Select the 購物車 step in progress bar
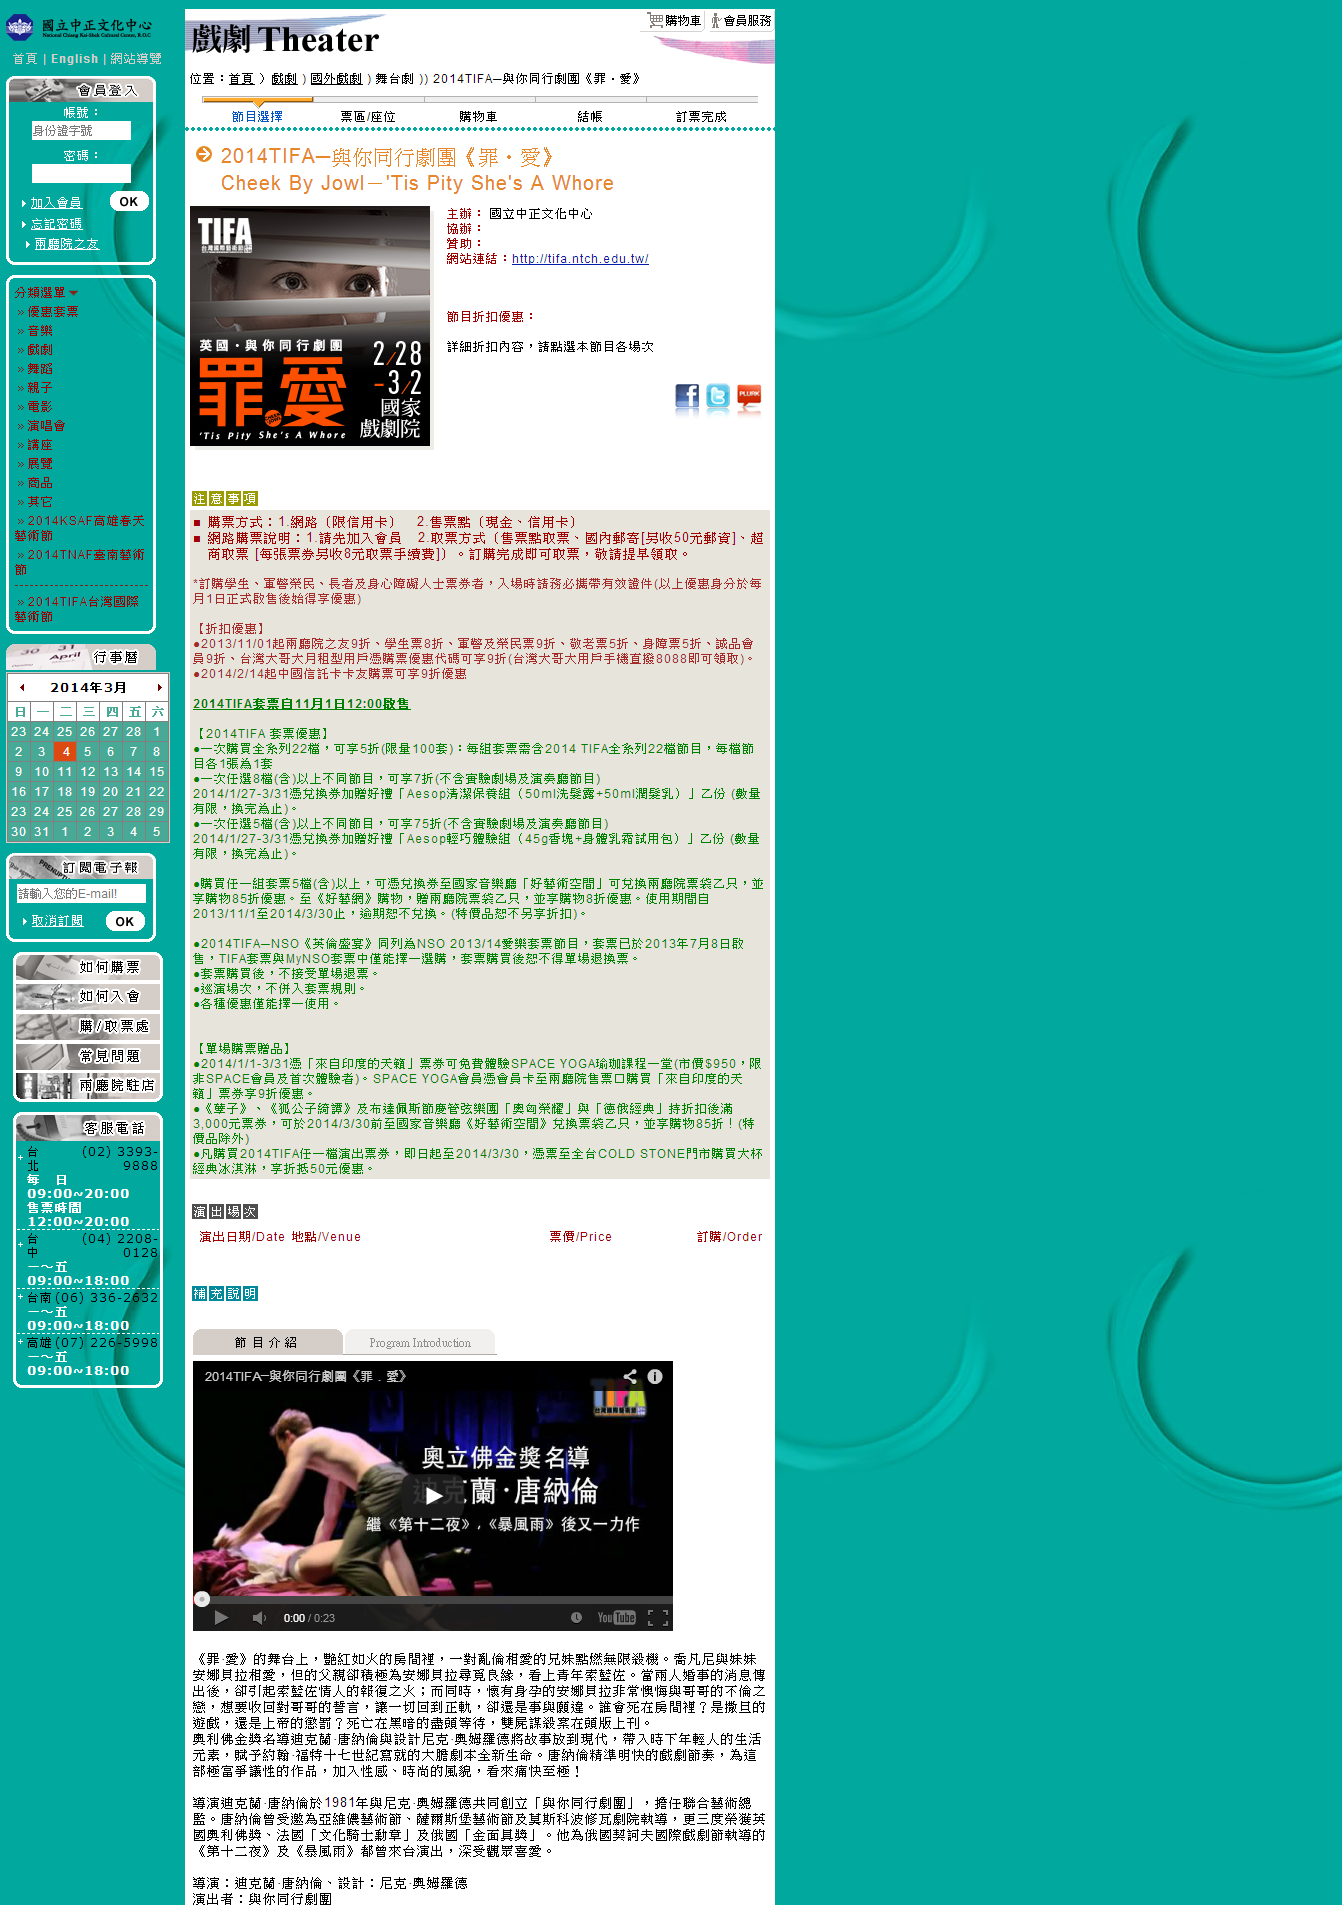The image size is (1342, 1905). 478,117
